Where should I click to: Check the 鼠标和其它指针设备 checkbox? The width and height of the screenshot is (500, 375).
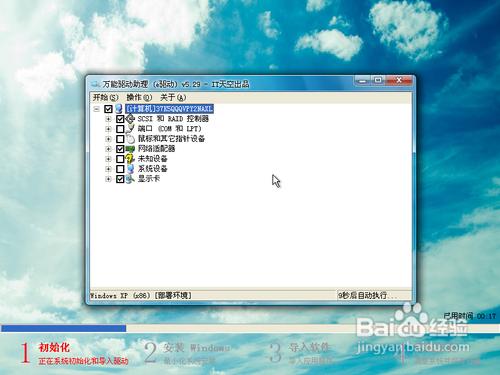coord(120,139)
